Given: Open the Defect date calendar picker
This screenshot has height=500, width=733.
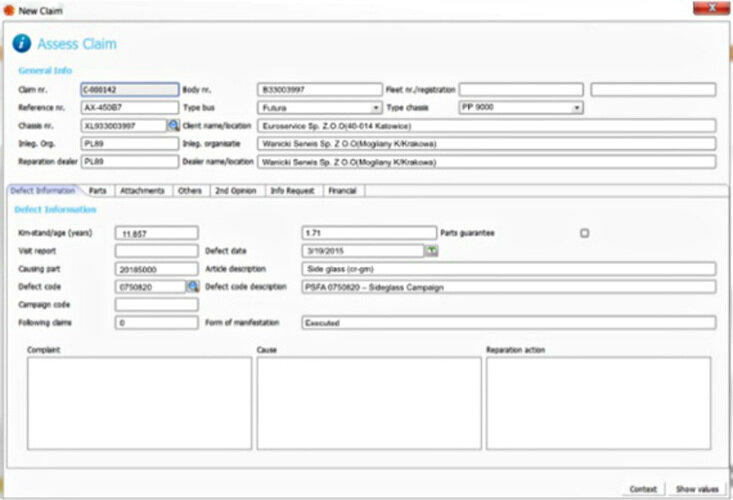Looking at the screenshot, I should 432,251.
